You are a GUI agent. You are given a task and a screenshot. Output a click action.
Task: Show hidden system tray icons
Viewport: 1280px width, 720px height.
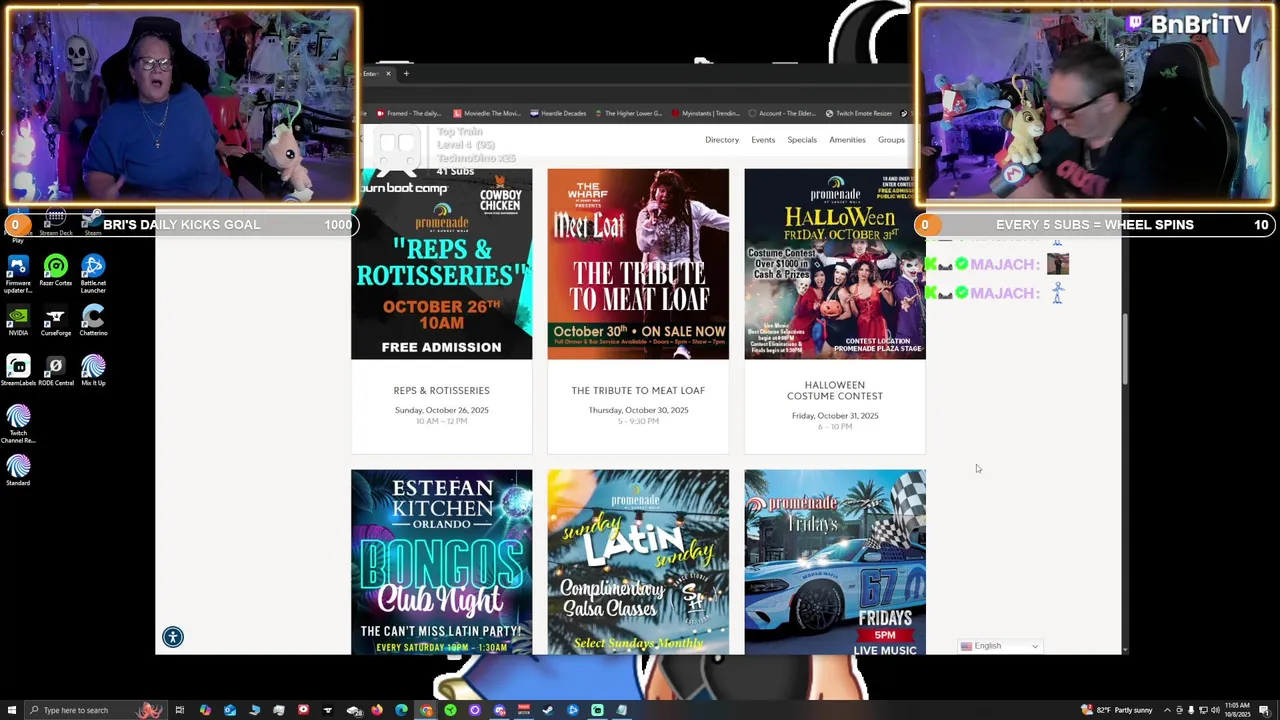pyautogui.click(x=1167, y=710)
